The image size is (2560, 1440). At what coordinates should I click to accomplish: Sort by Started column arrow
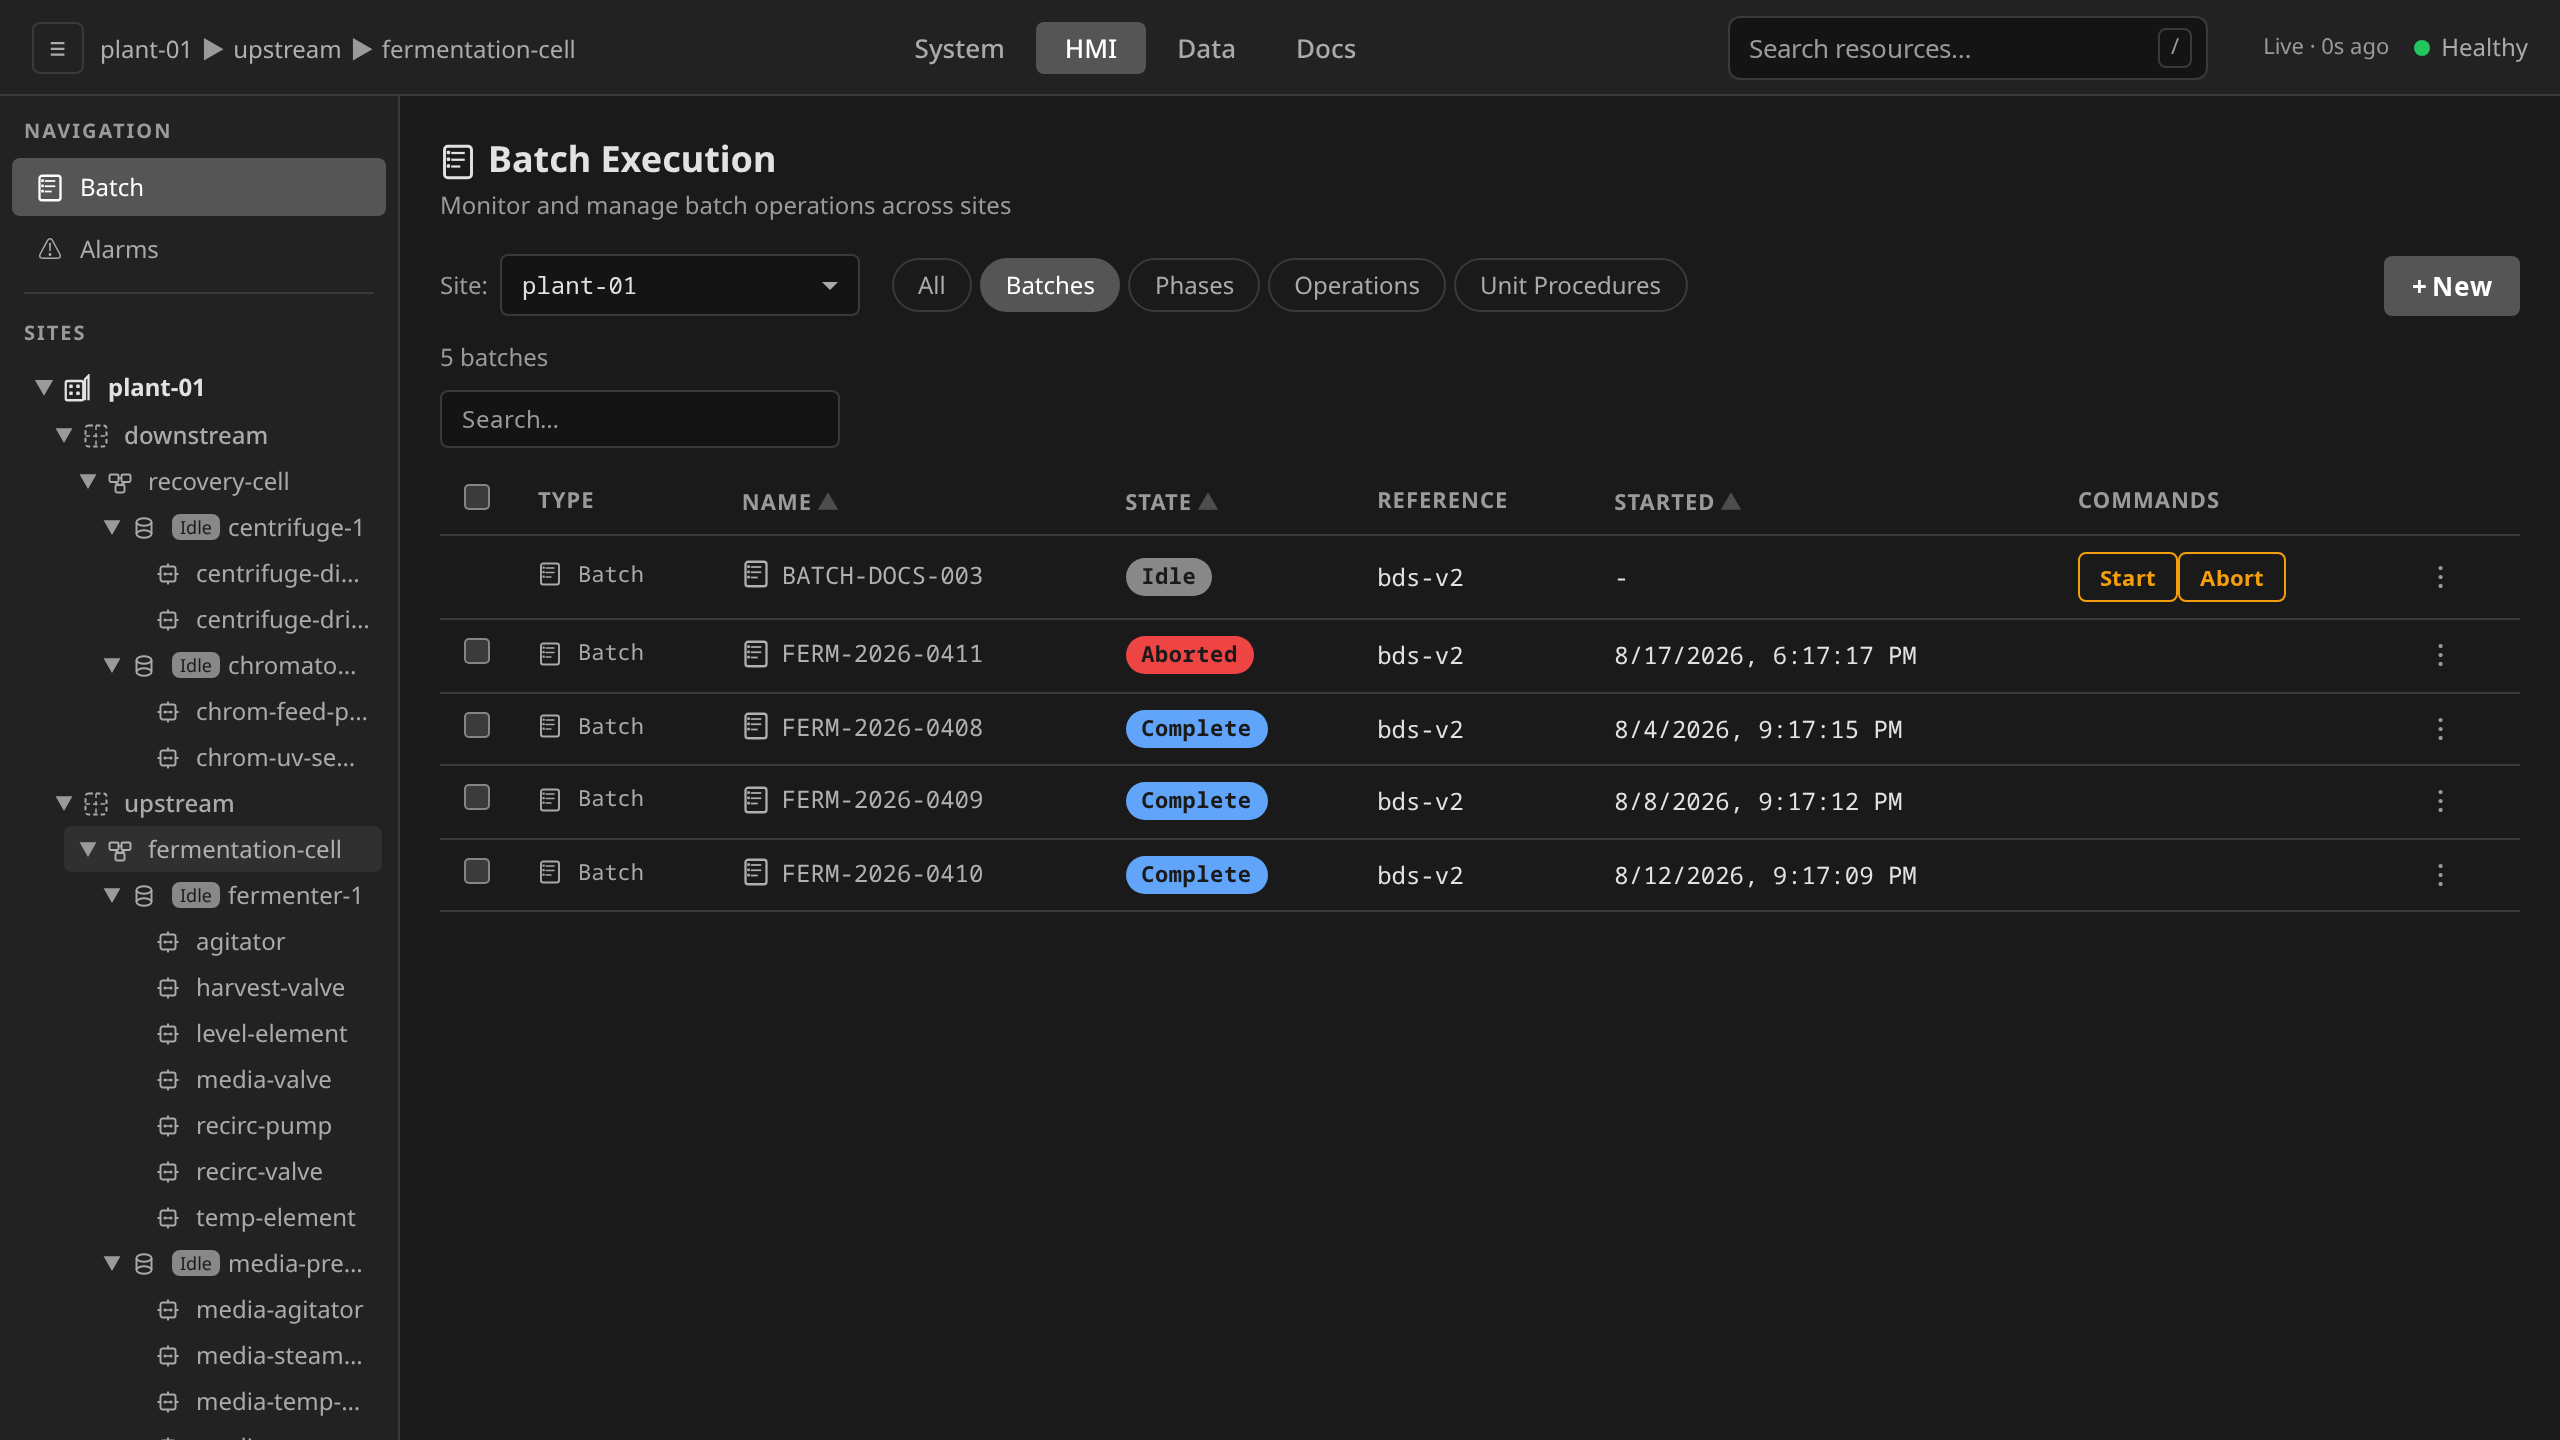click(x=1731, y=501)
